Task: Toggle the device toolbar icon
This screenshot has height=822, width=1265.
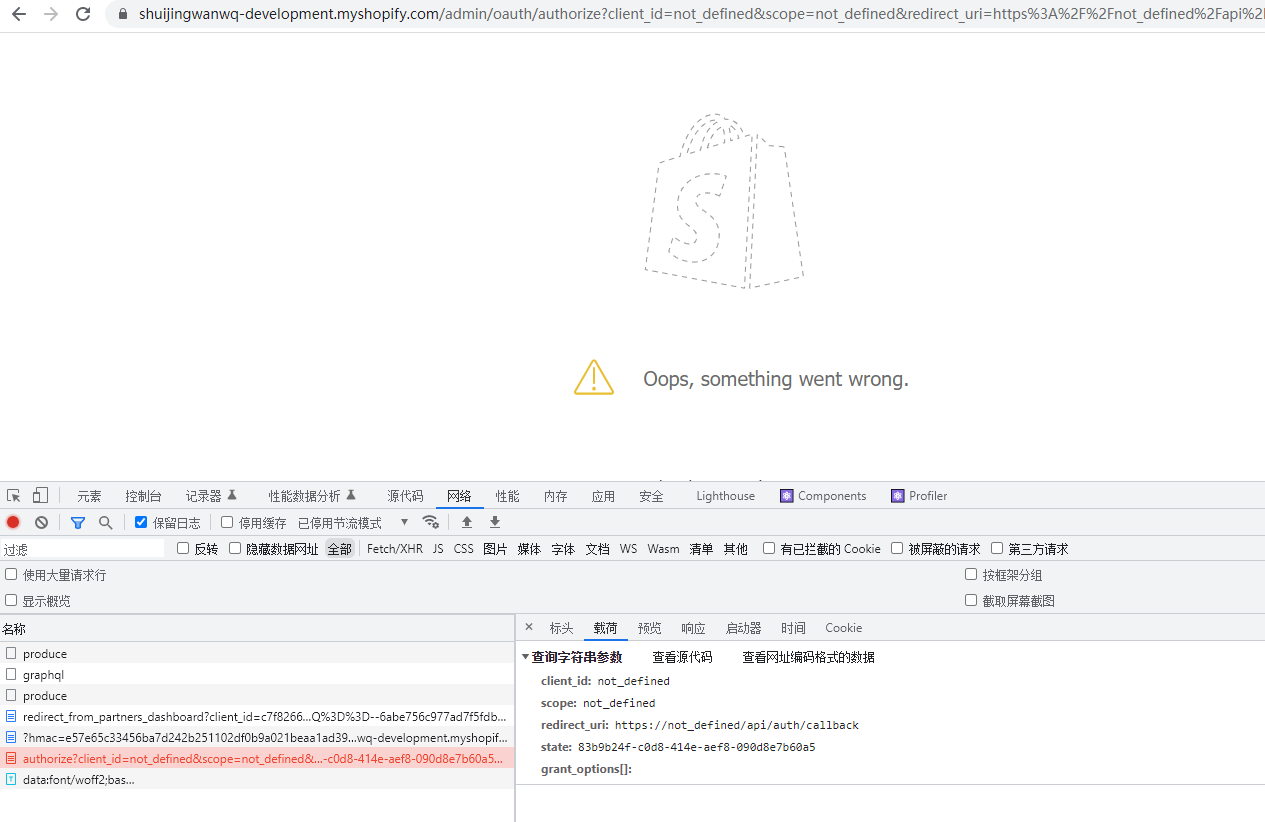Action: 40,496
